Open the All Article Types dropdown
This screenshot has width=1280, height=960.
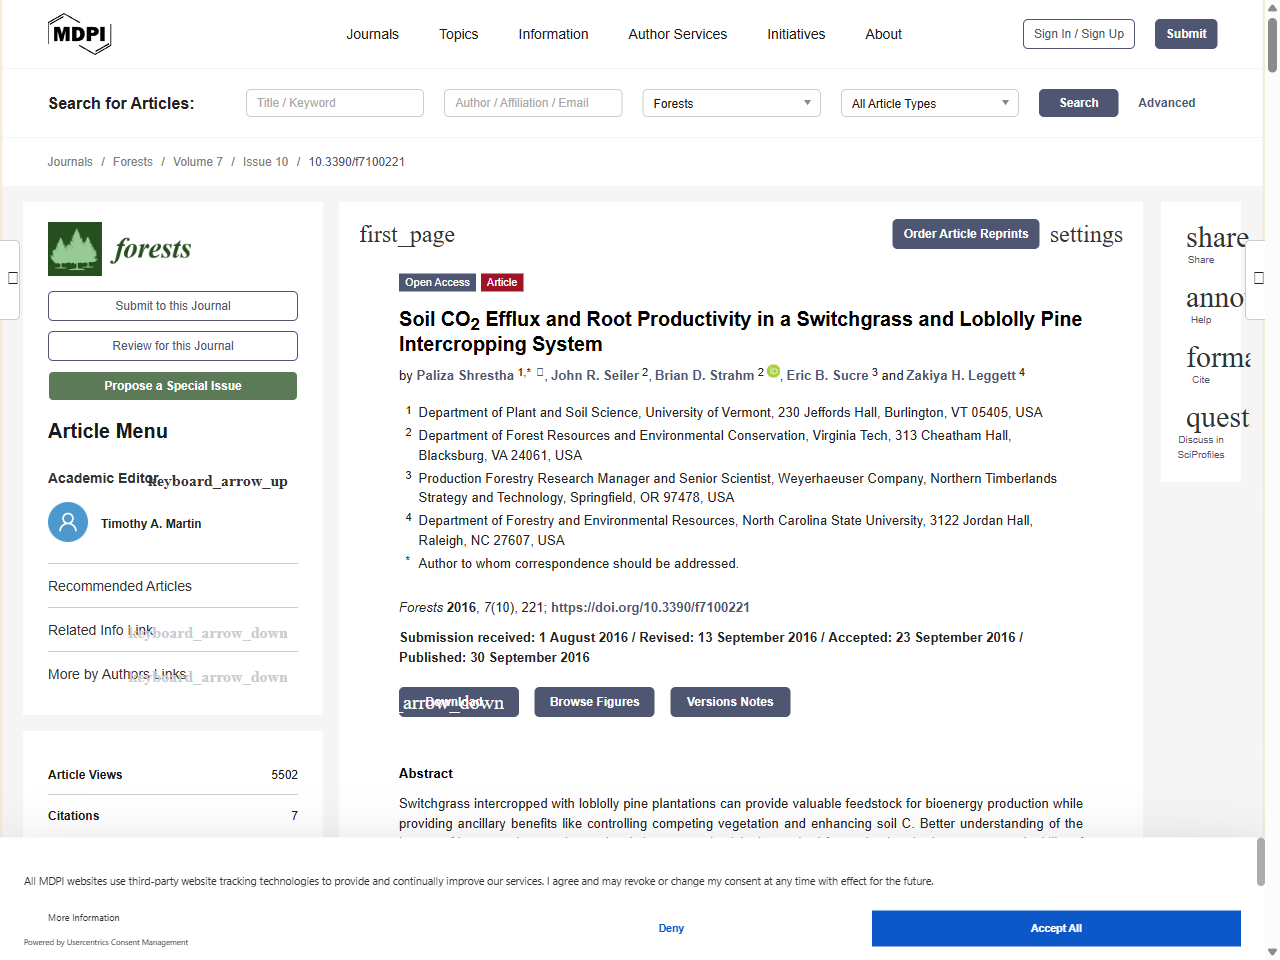pyautogui.click(x=929, y=103)
